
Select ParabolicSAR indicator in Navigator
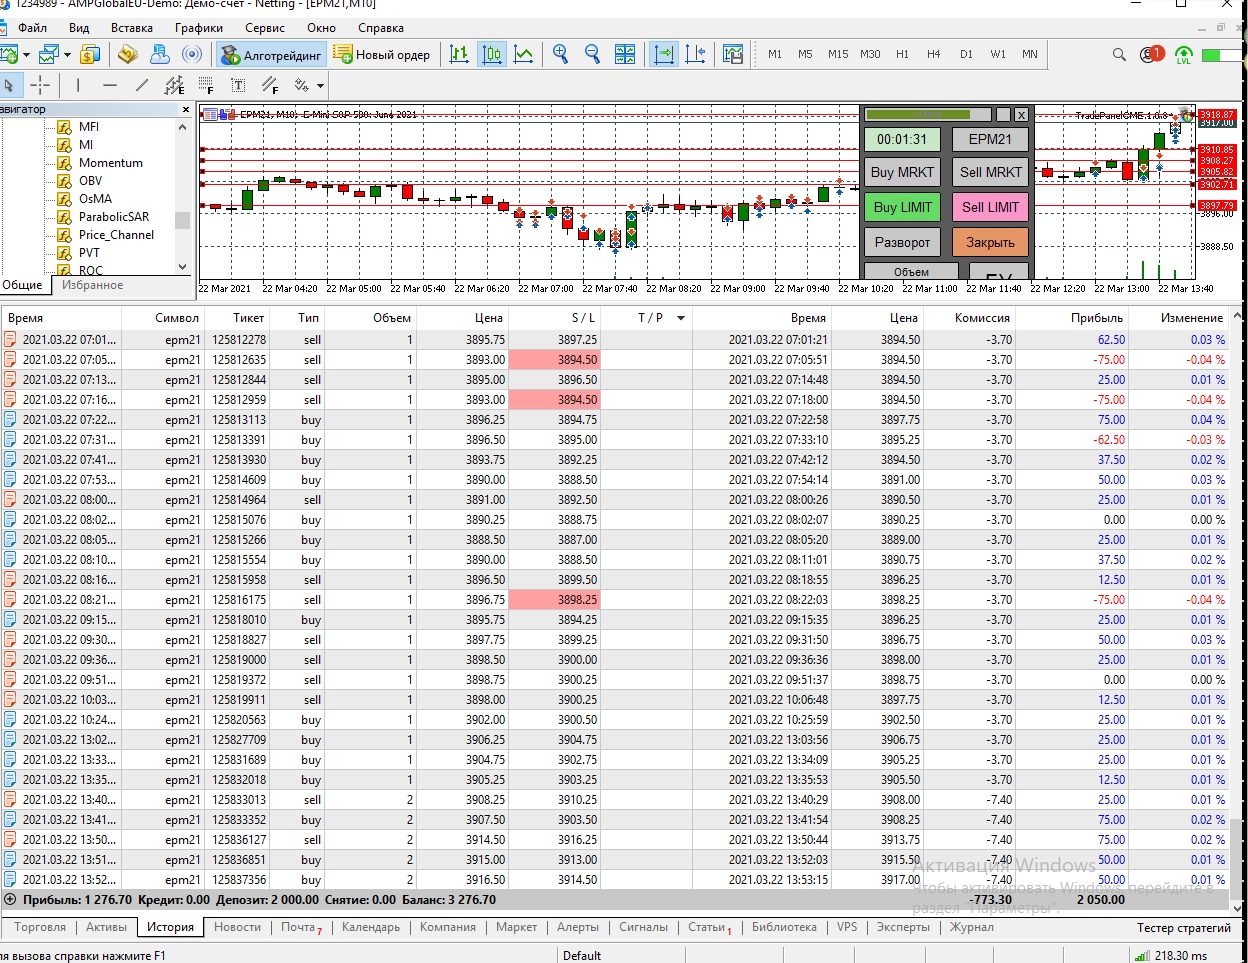coord(114,217)
